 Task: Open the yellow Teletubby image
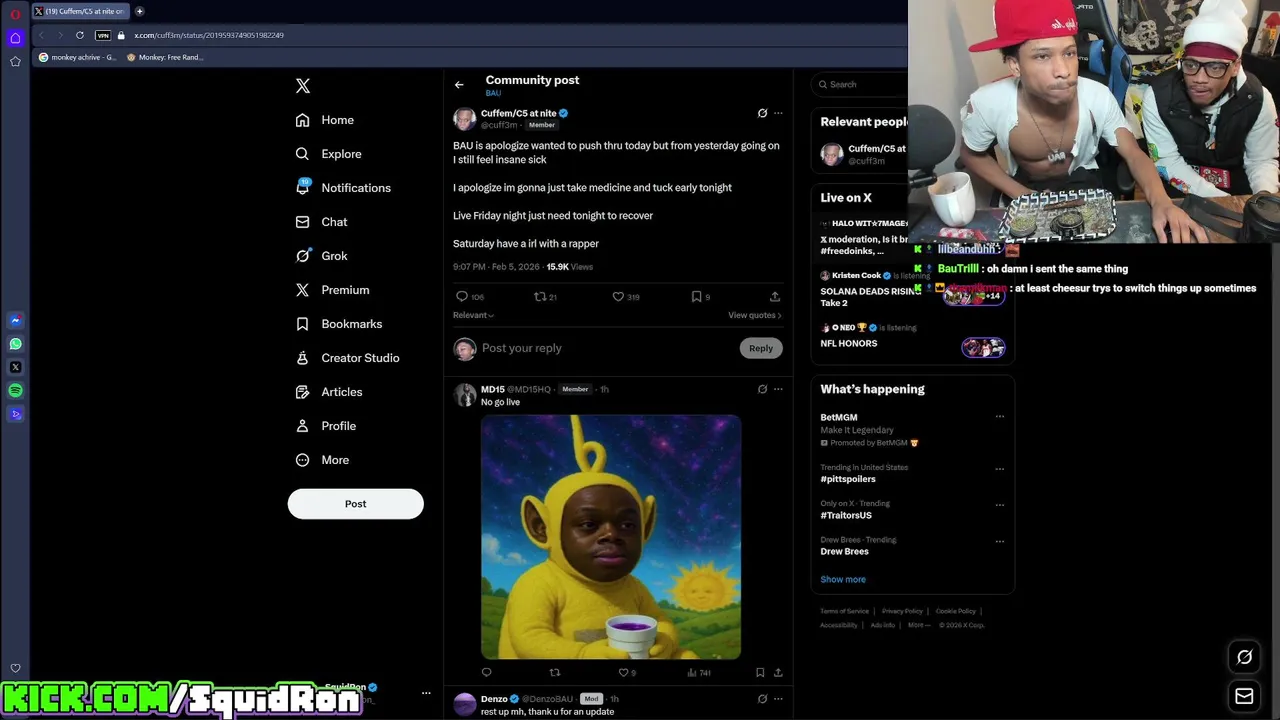point(611,537)
